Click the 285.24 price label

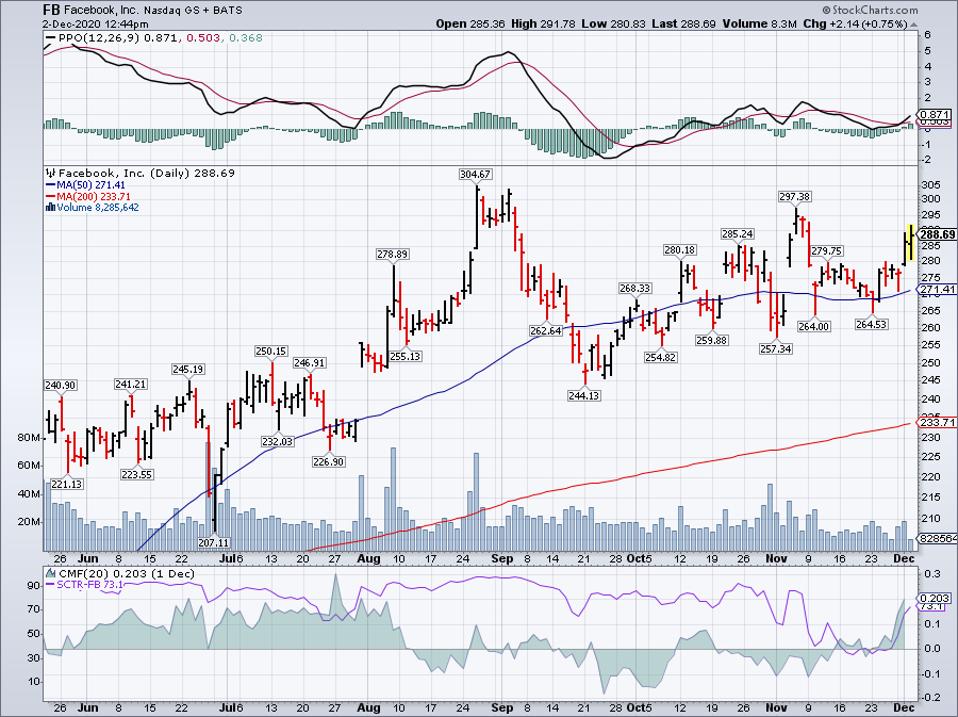coord(737,234)
